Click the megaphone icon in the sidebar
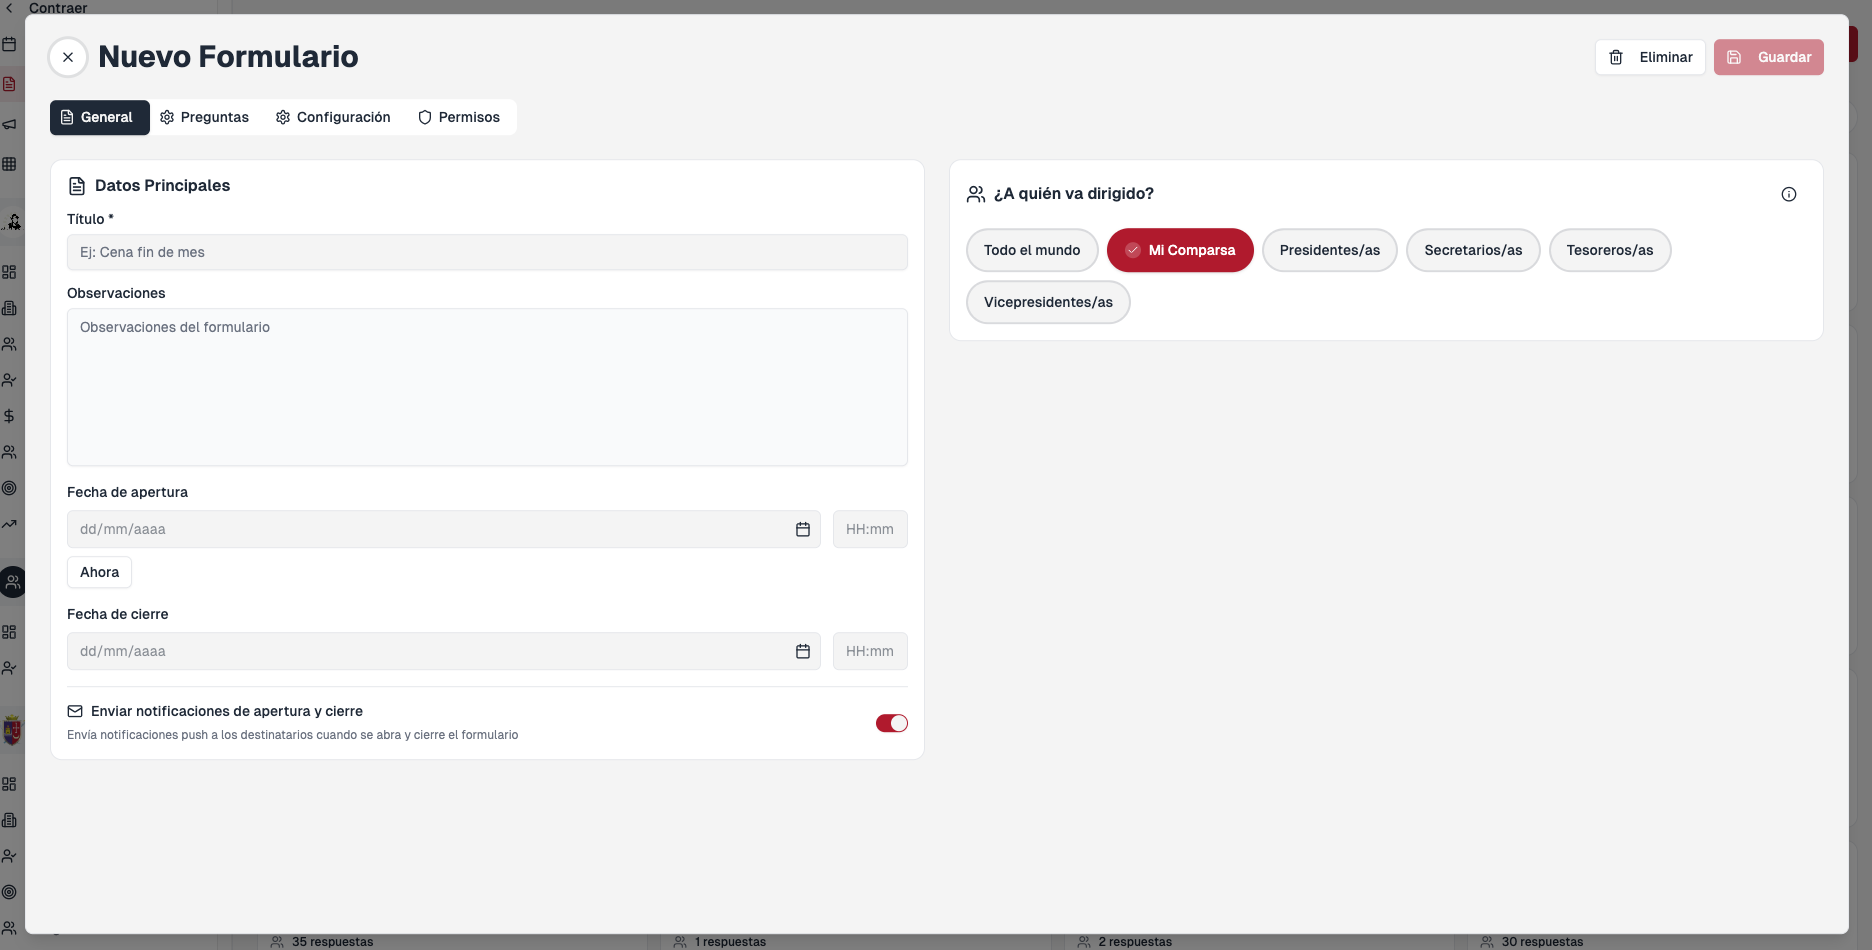Screen dimensions: 1872x950 (9, 124)
